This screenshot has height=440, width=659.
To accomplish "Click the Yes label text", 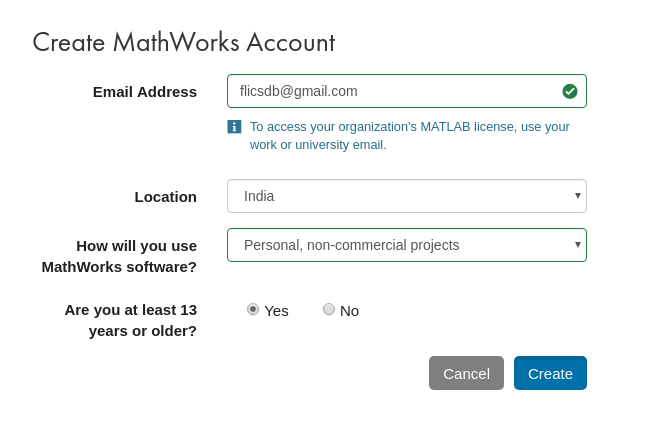I will 276,311.
